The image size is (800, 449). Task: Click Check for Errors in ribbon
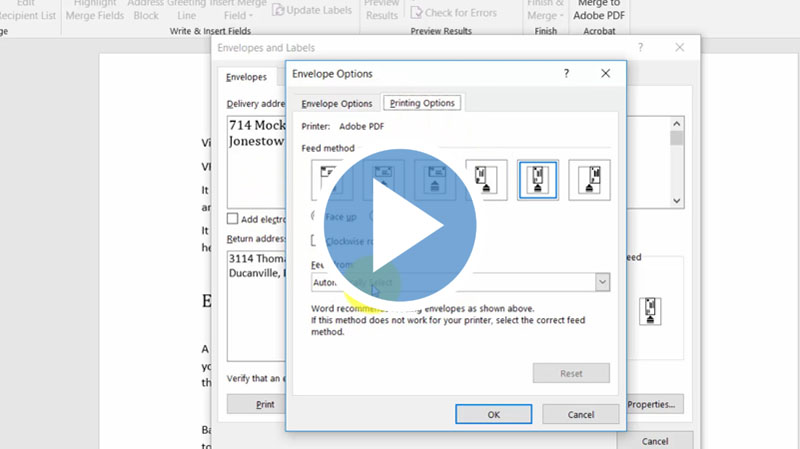(457, 13)
